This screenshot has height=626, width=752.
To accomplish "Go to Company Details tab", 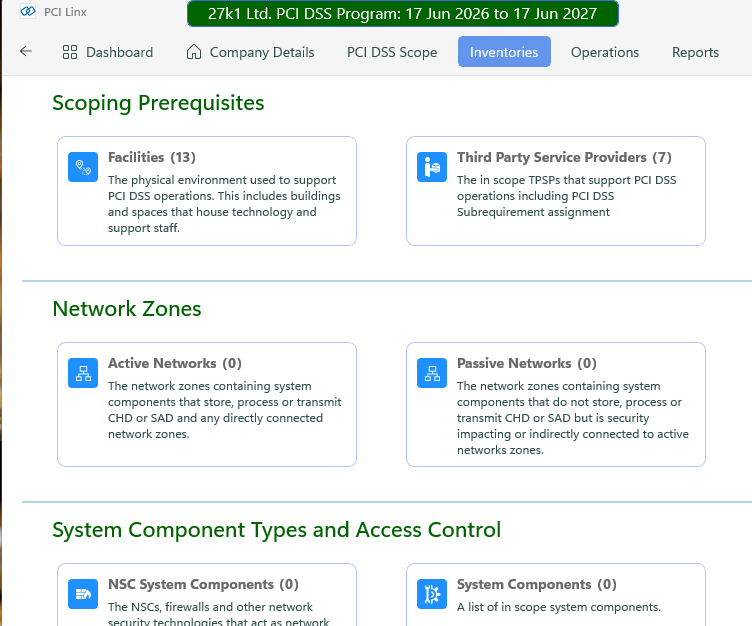I will pyautogui.click(x=250, y=52).
